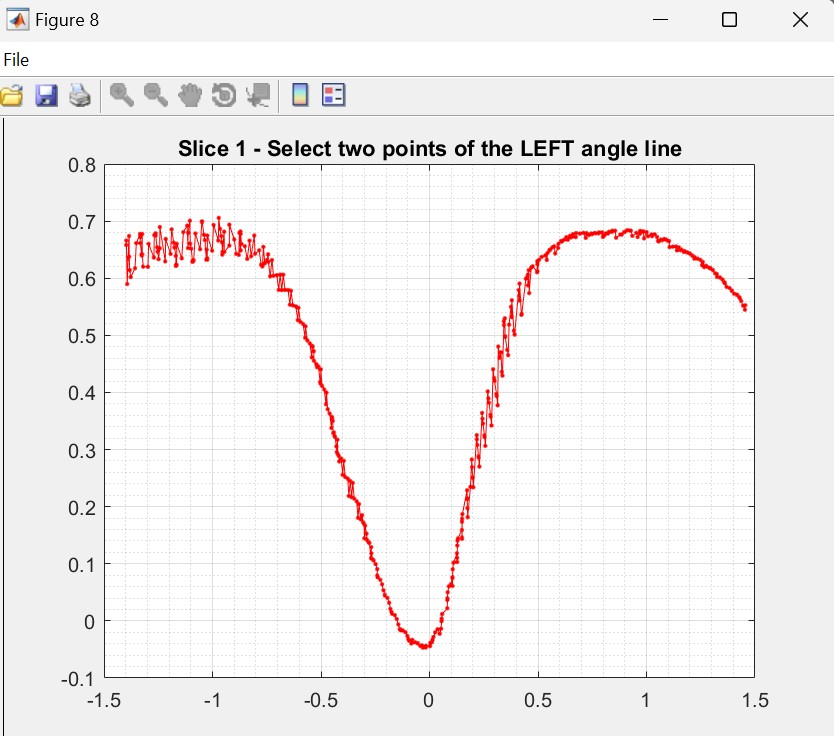Image resolution: width=834 pixels, height=736 pixels.
Task: Click the y-axis tick label 0.8
Action: coord(81,165)
